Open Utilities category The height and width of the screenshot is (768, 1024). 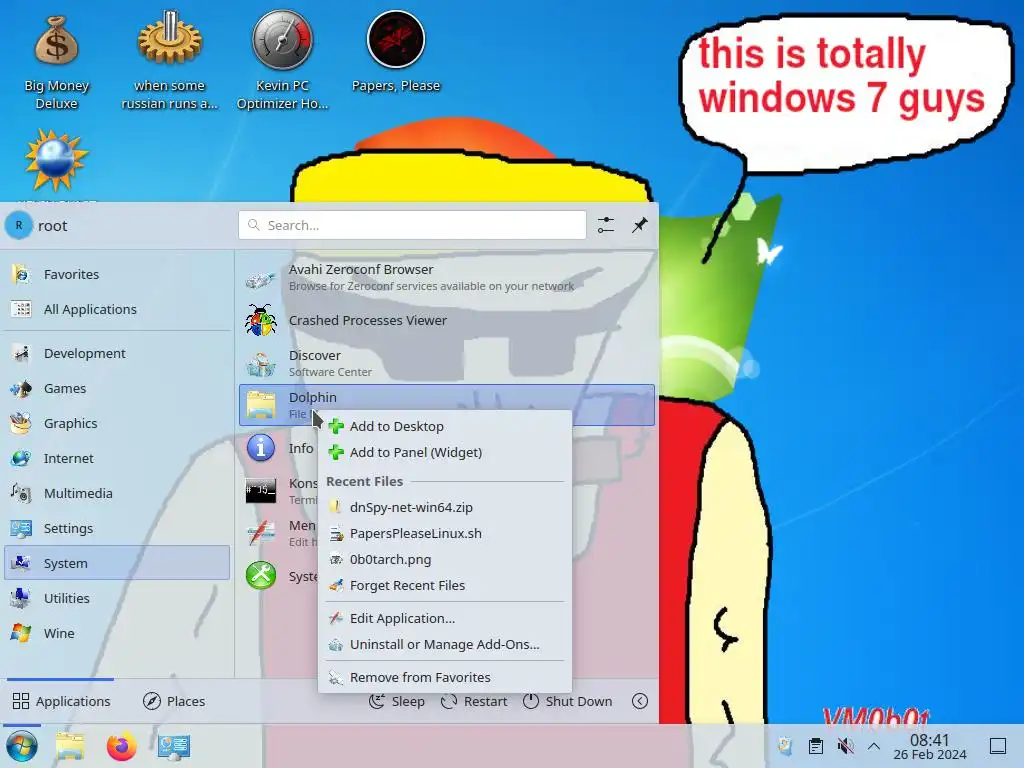[117, 598]
